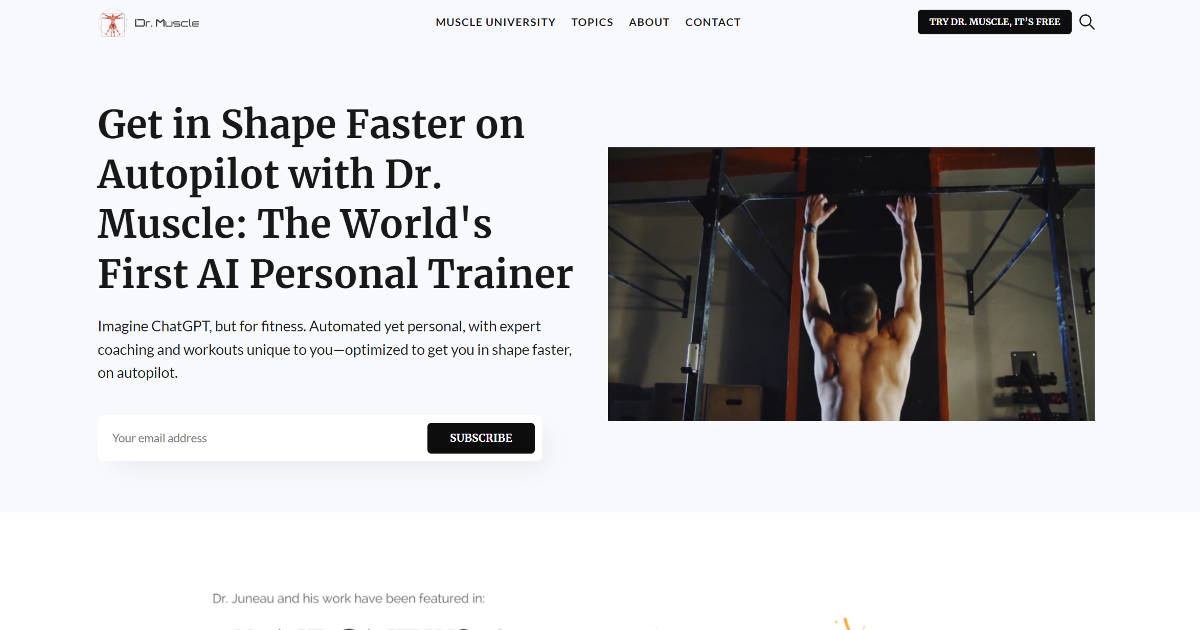Go to the About page
The image size is (1200, 630).
pos(649,22)
